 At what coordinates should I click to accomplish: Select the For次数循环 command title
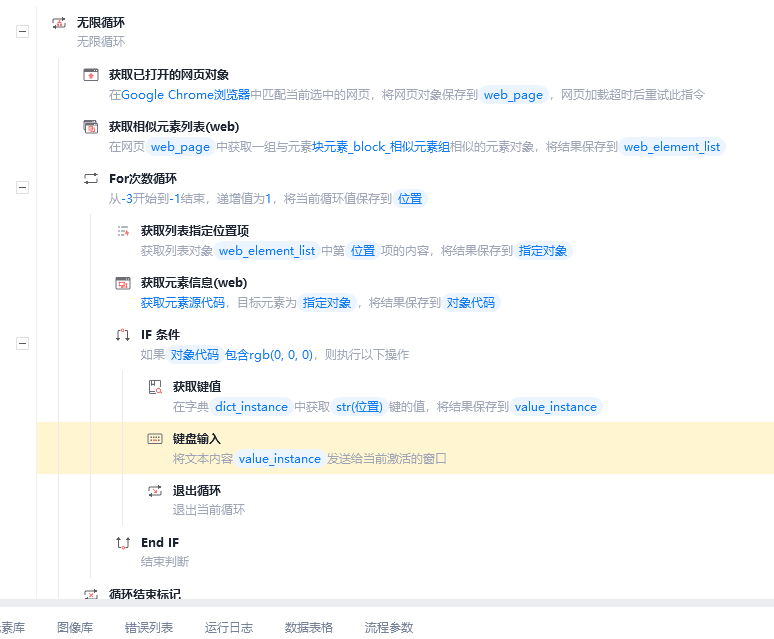143,179
